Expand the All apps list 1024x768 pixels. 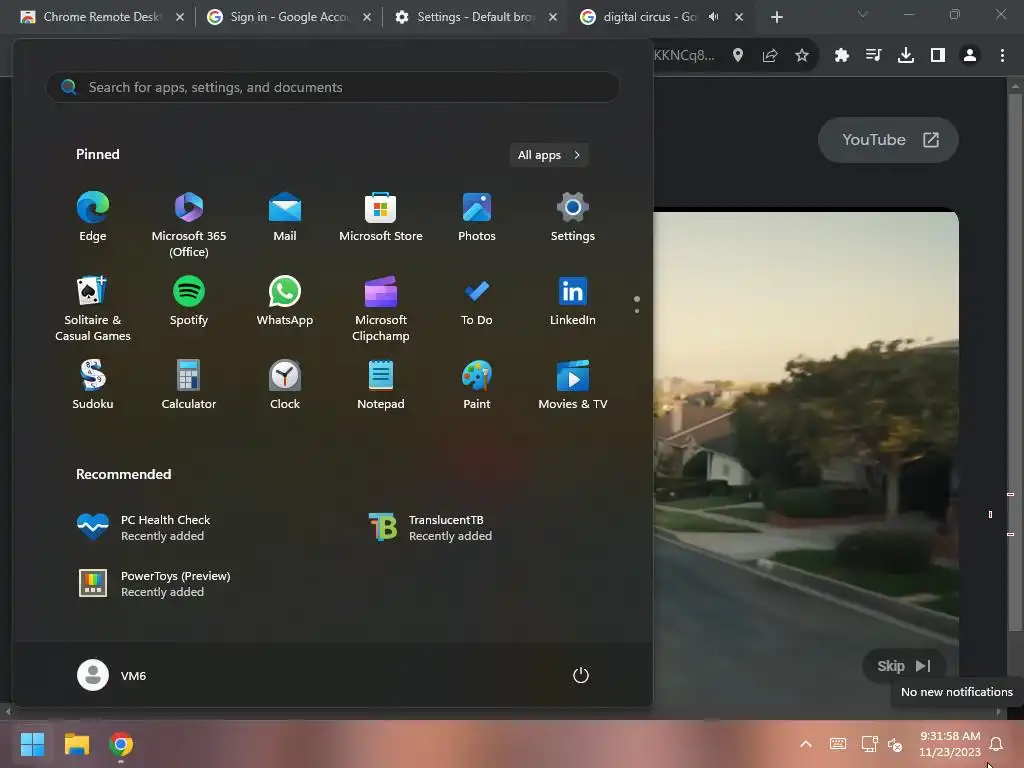[549, 155]
